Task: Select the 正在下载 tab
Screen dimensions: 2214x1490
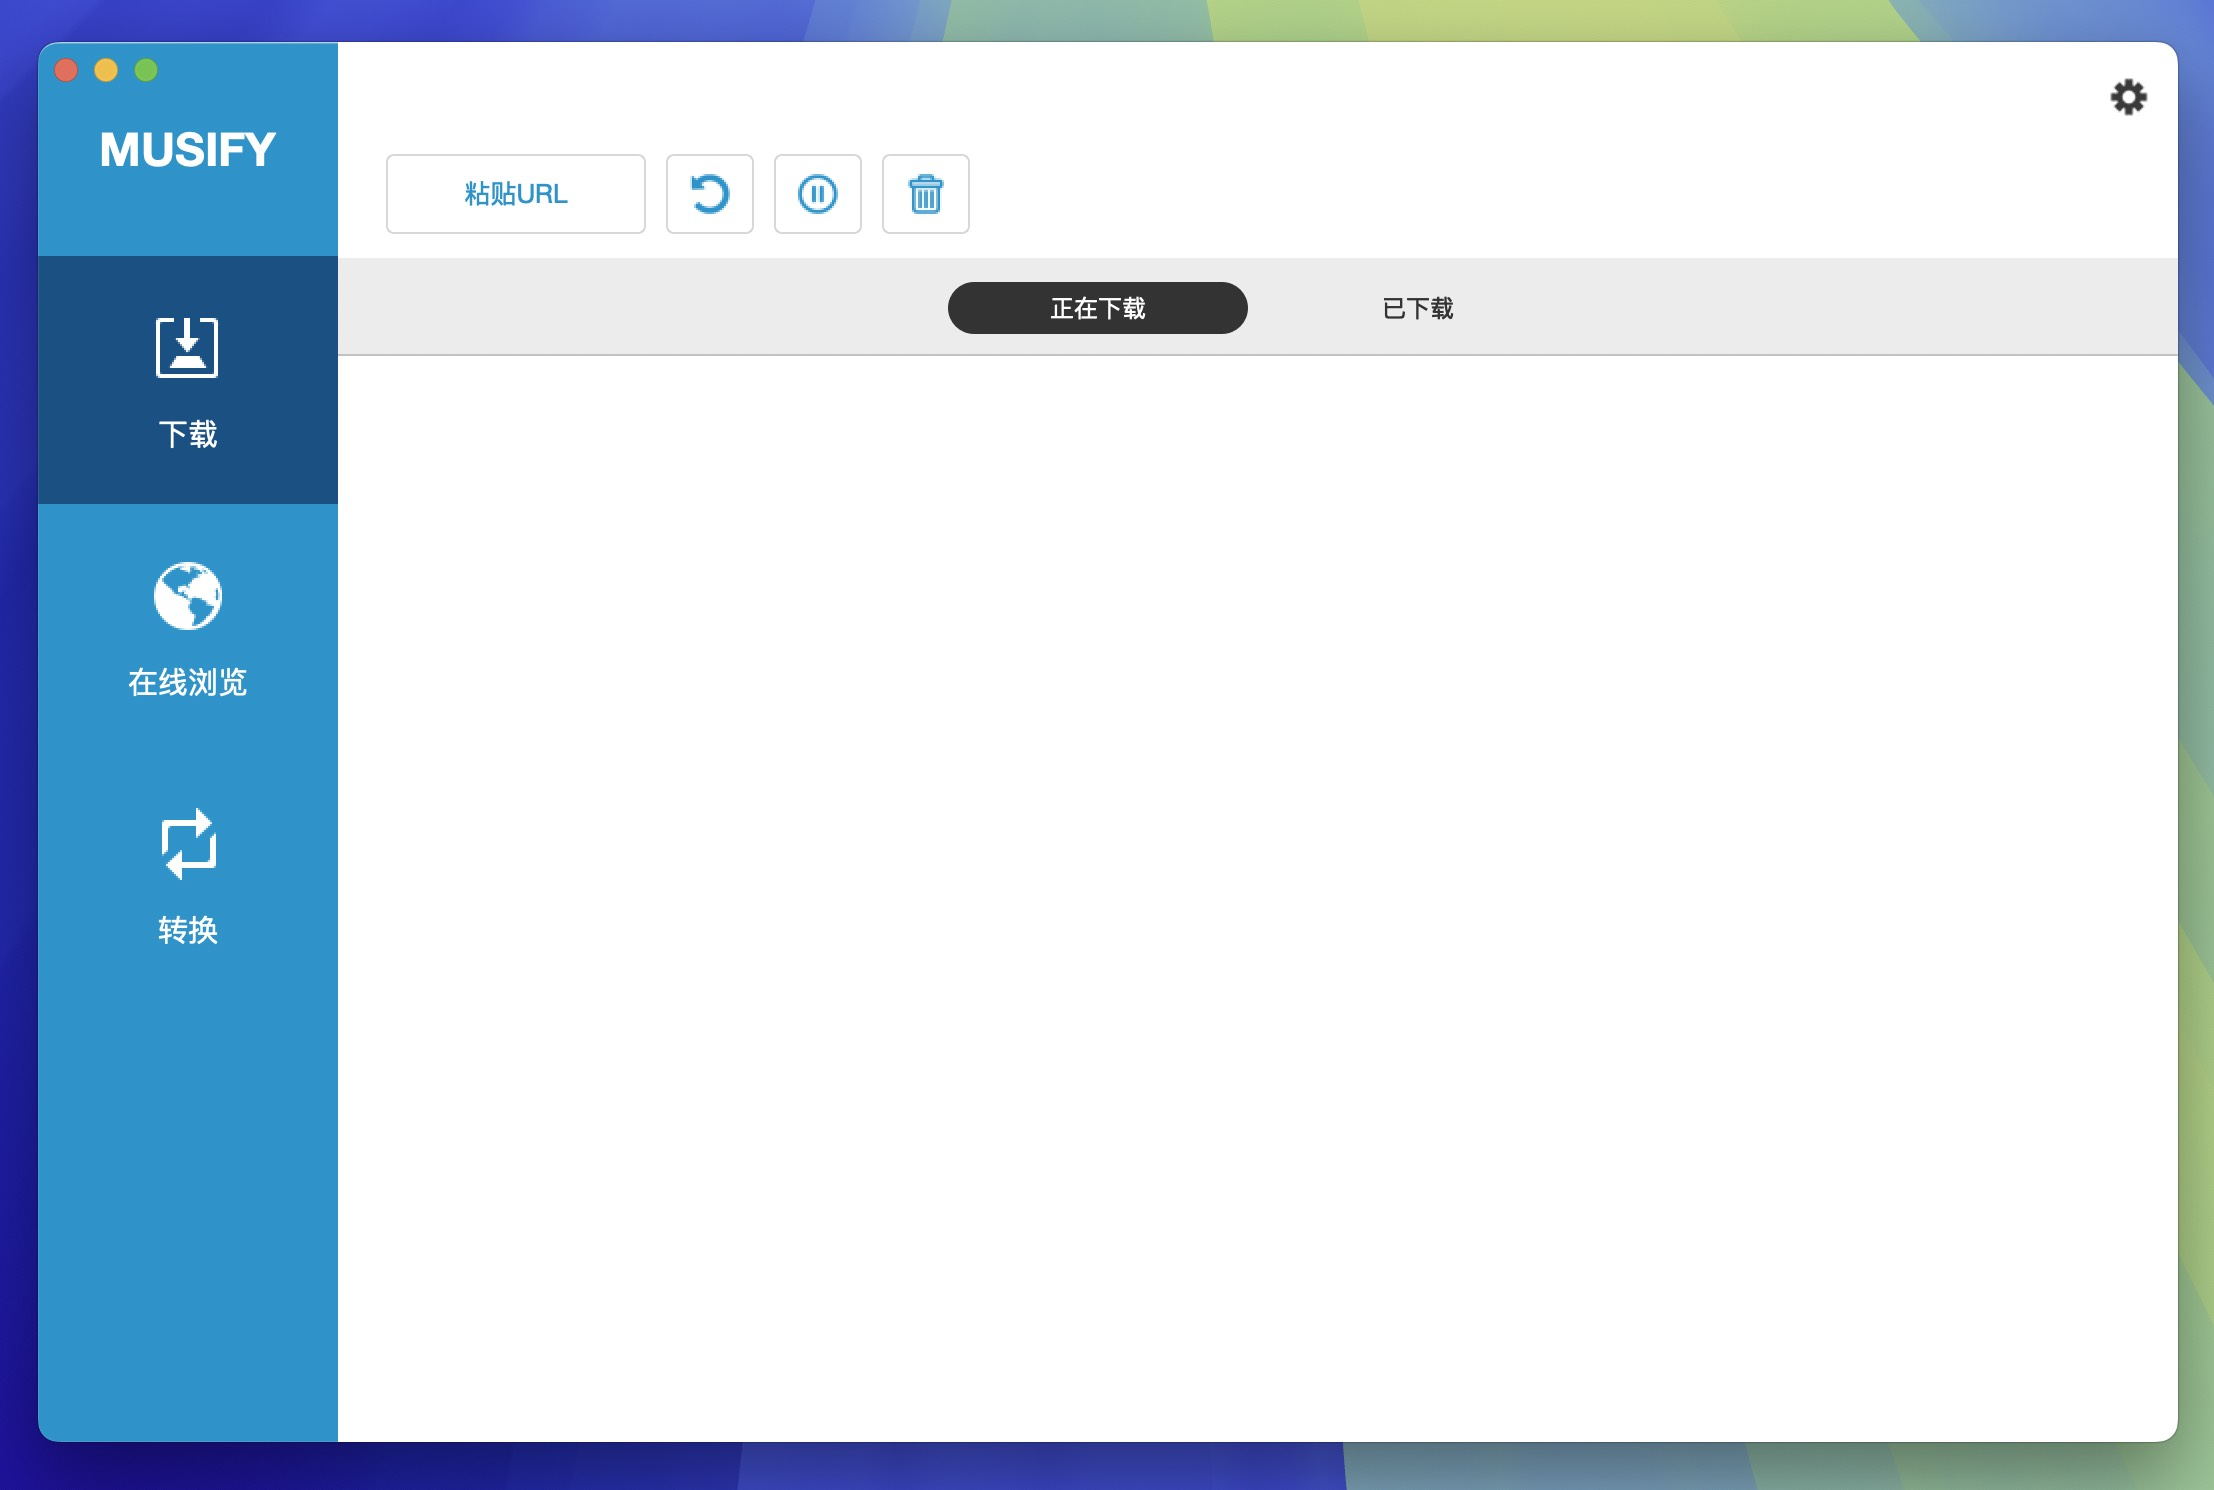Action: point(1096,308)
